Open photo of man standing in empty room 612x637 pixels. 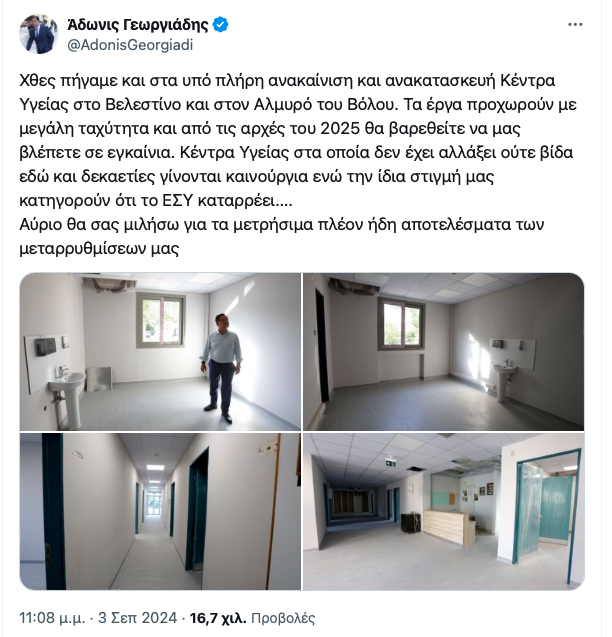click(161, 351)
